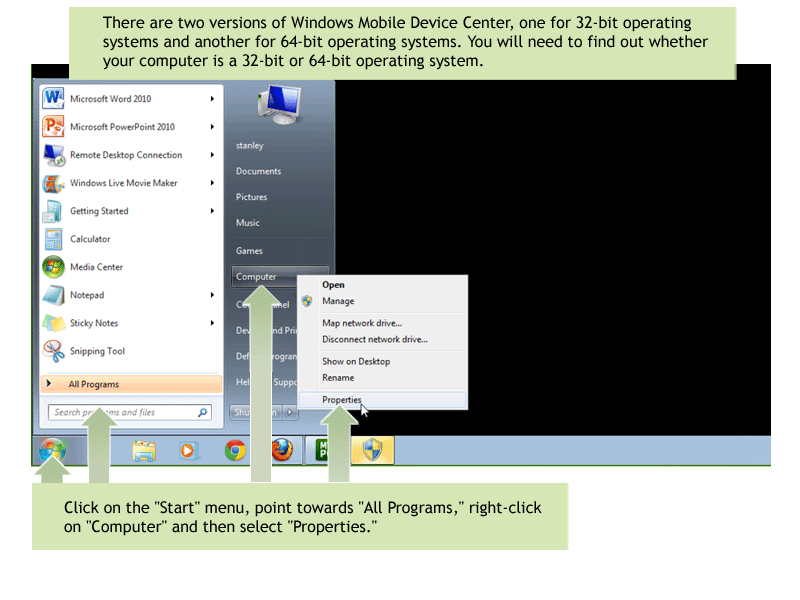Click the Calculator label
This screenshot has height=600, width=800.
click(90, 239)
